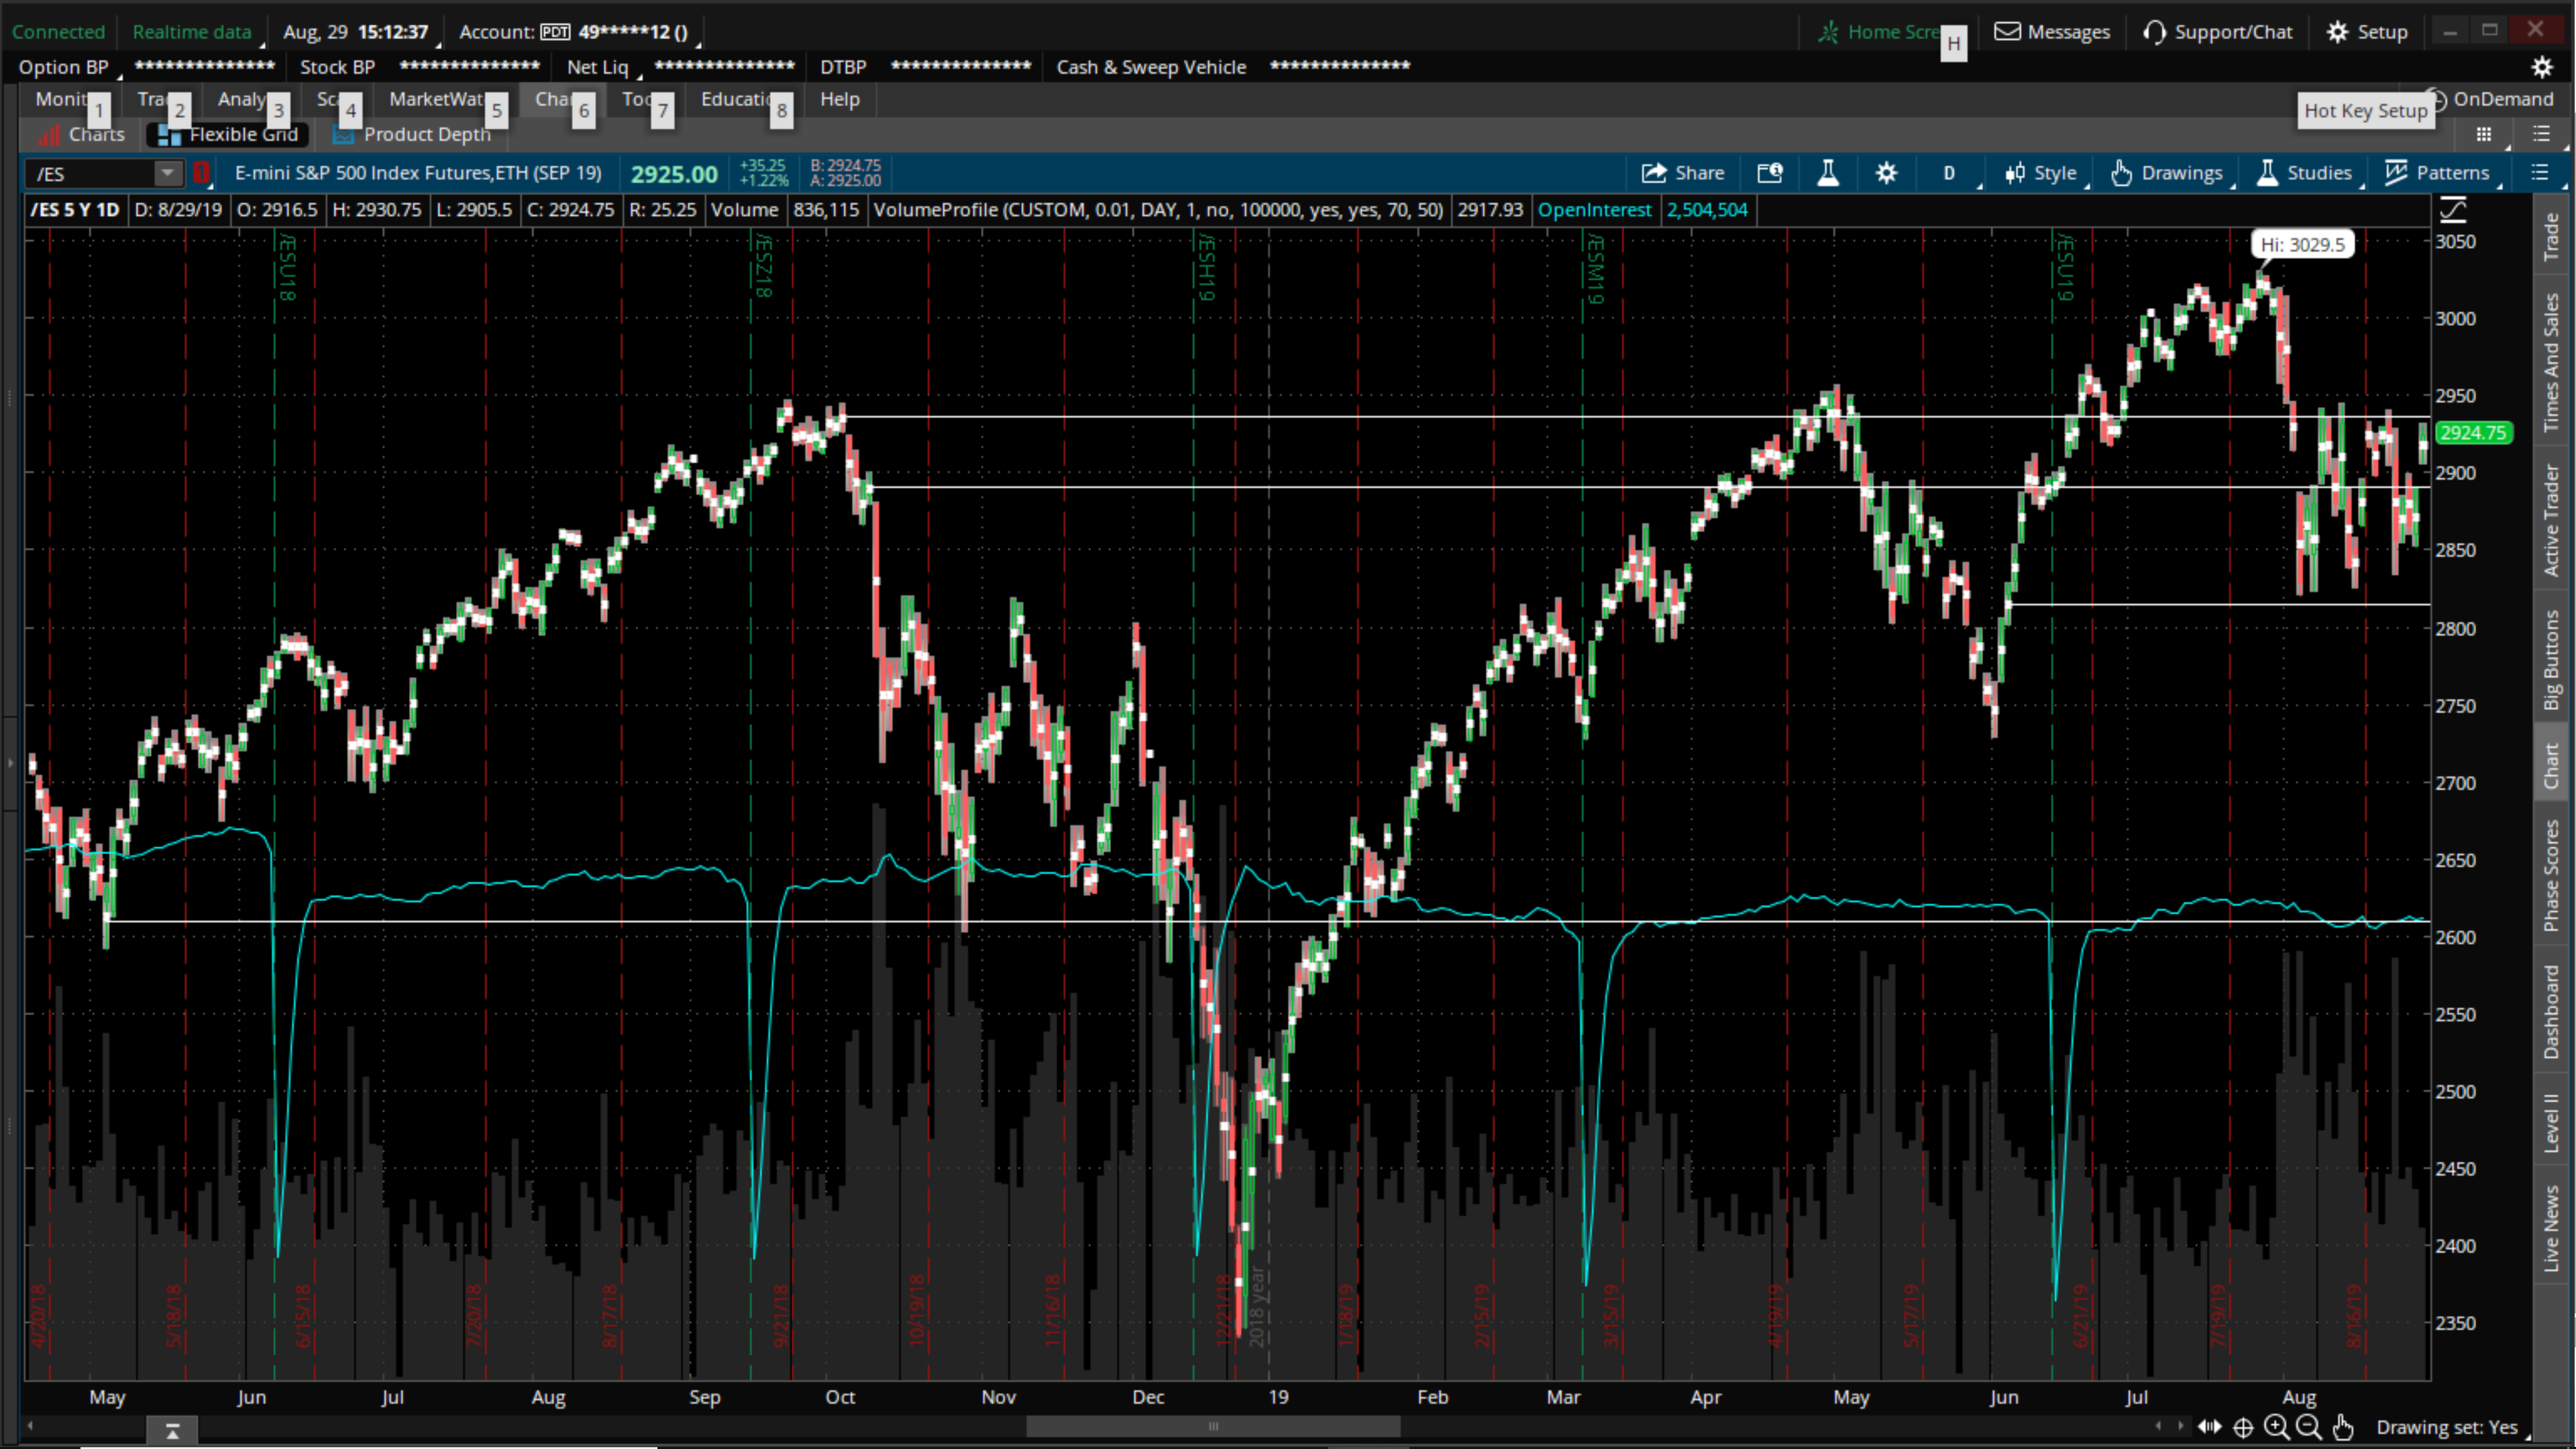Open Drawing set: Yes dropdown

(2449, 1427)
